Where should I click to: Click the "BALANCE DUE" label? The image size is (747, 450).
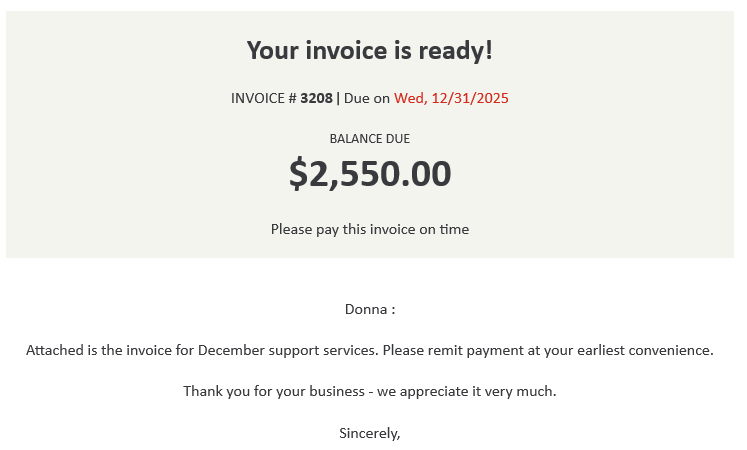[x=369, y=139]
